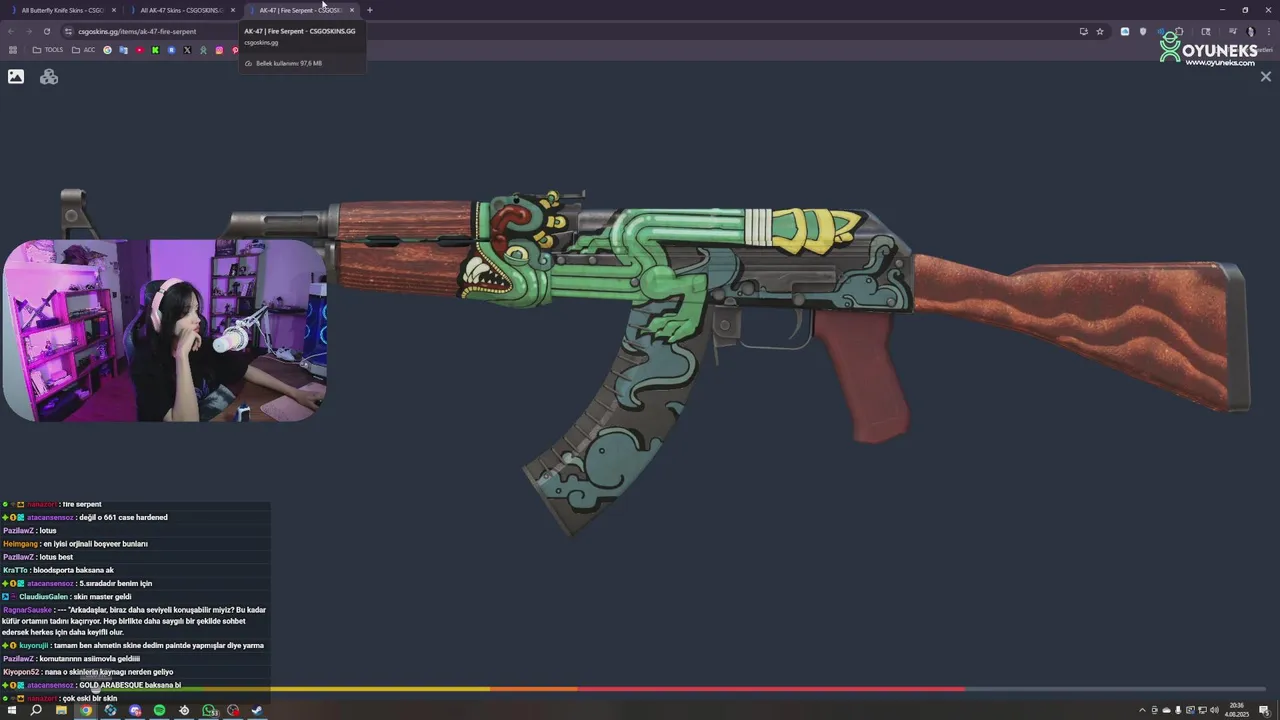Switch to the All AK-47 Skins tab
Image resolution: width=1280 pixels, height=720 pixels.
(181, 10)
